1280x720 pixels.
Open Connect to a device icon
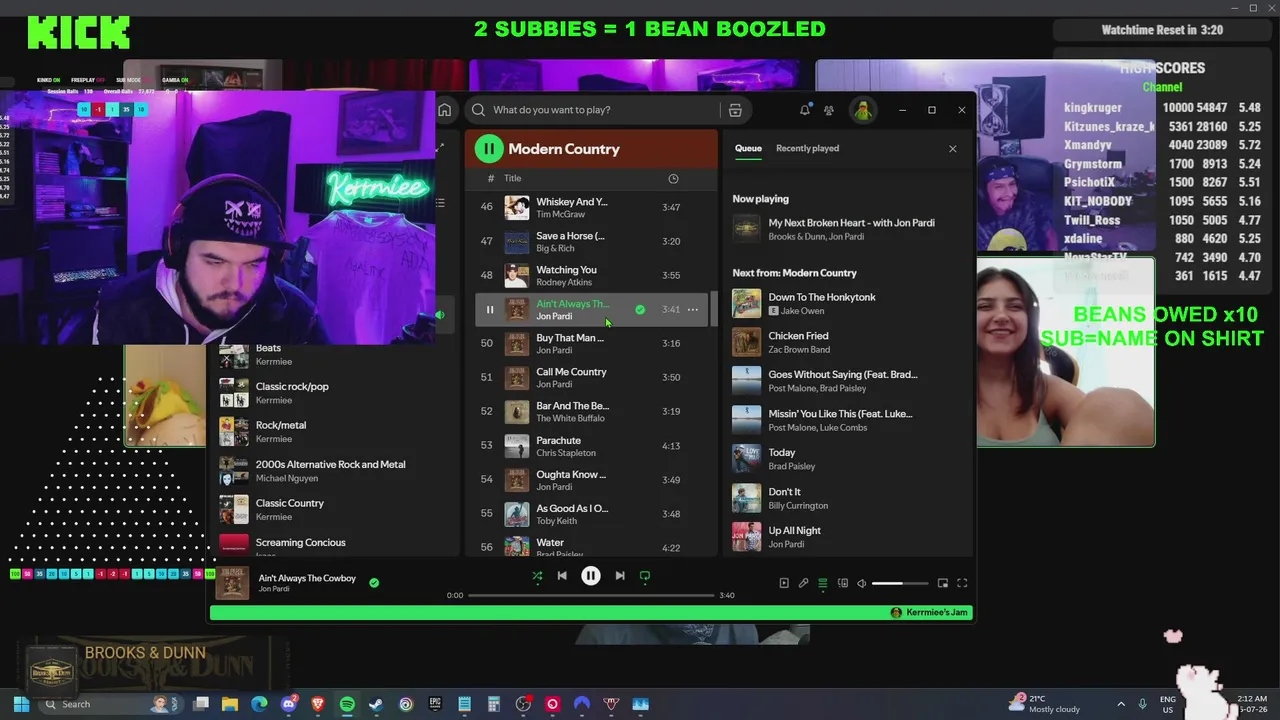coord(843,583)
